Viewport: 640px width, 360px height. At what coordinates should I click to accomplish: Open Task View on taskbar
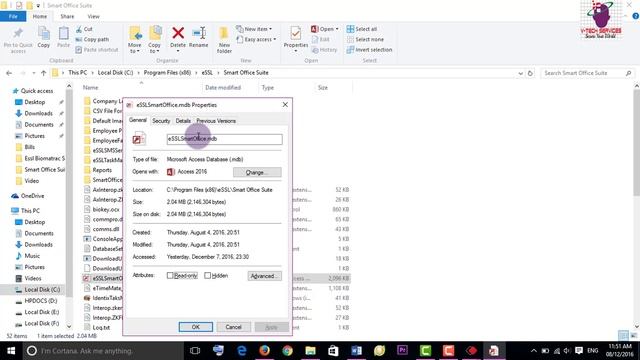195,351
